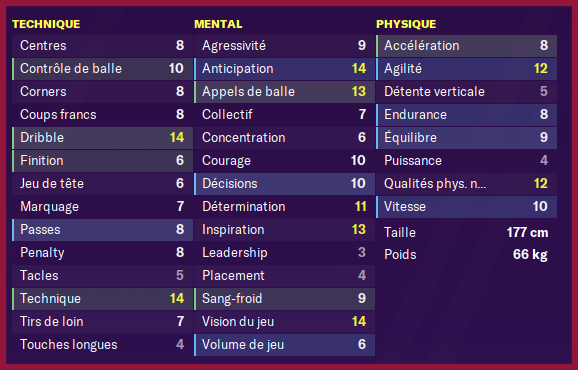Select the Passes attribute row
Image resolution: width=578 pixels, height=370 pixels.
(102, 230)
